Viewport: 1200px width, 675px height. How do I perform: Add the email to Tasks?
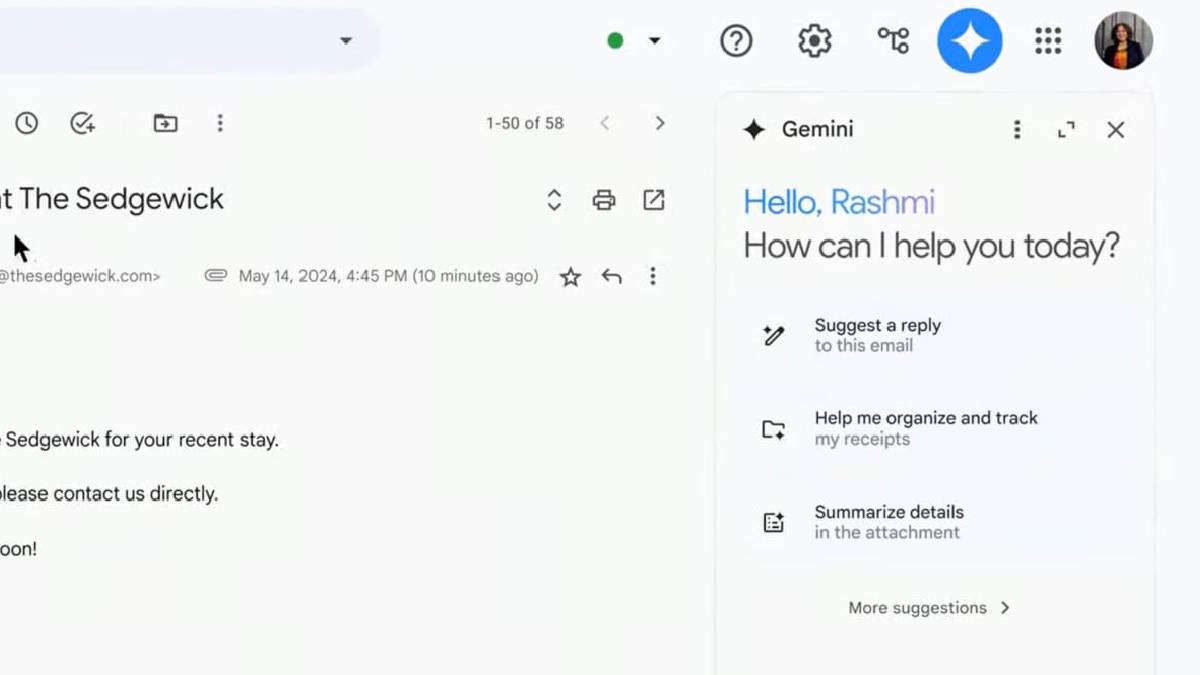(x=82, y=123)
